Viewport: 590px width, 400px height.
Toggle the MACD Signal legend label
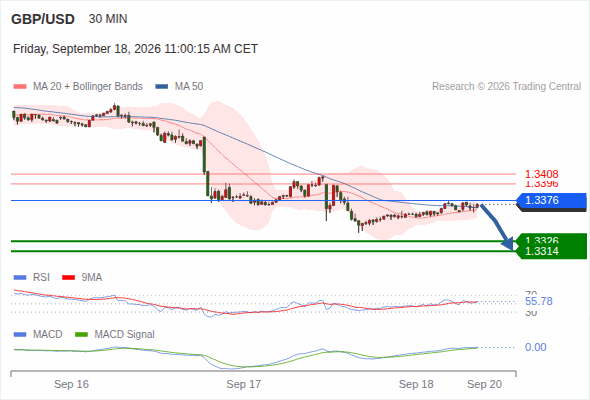click(125, 334)
